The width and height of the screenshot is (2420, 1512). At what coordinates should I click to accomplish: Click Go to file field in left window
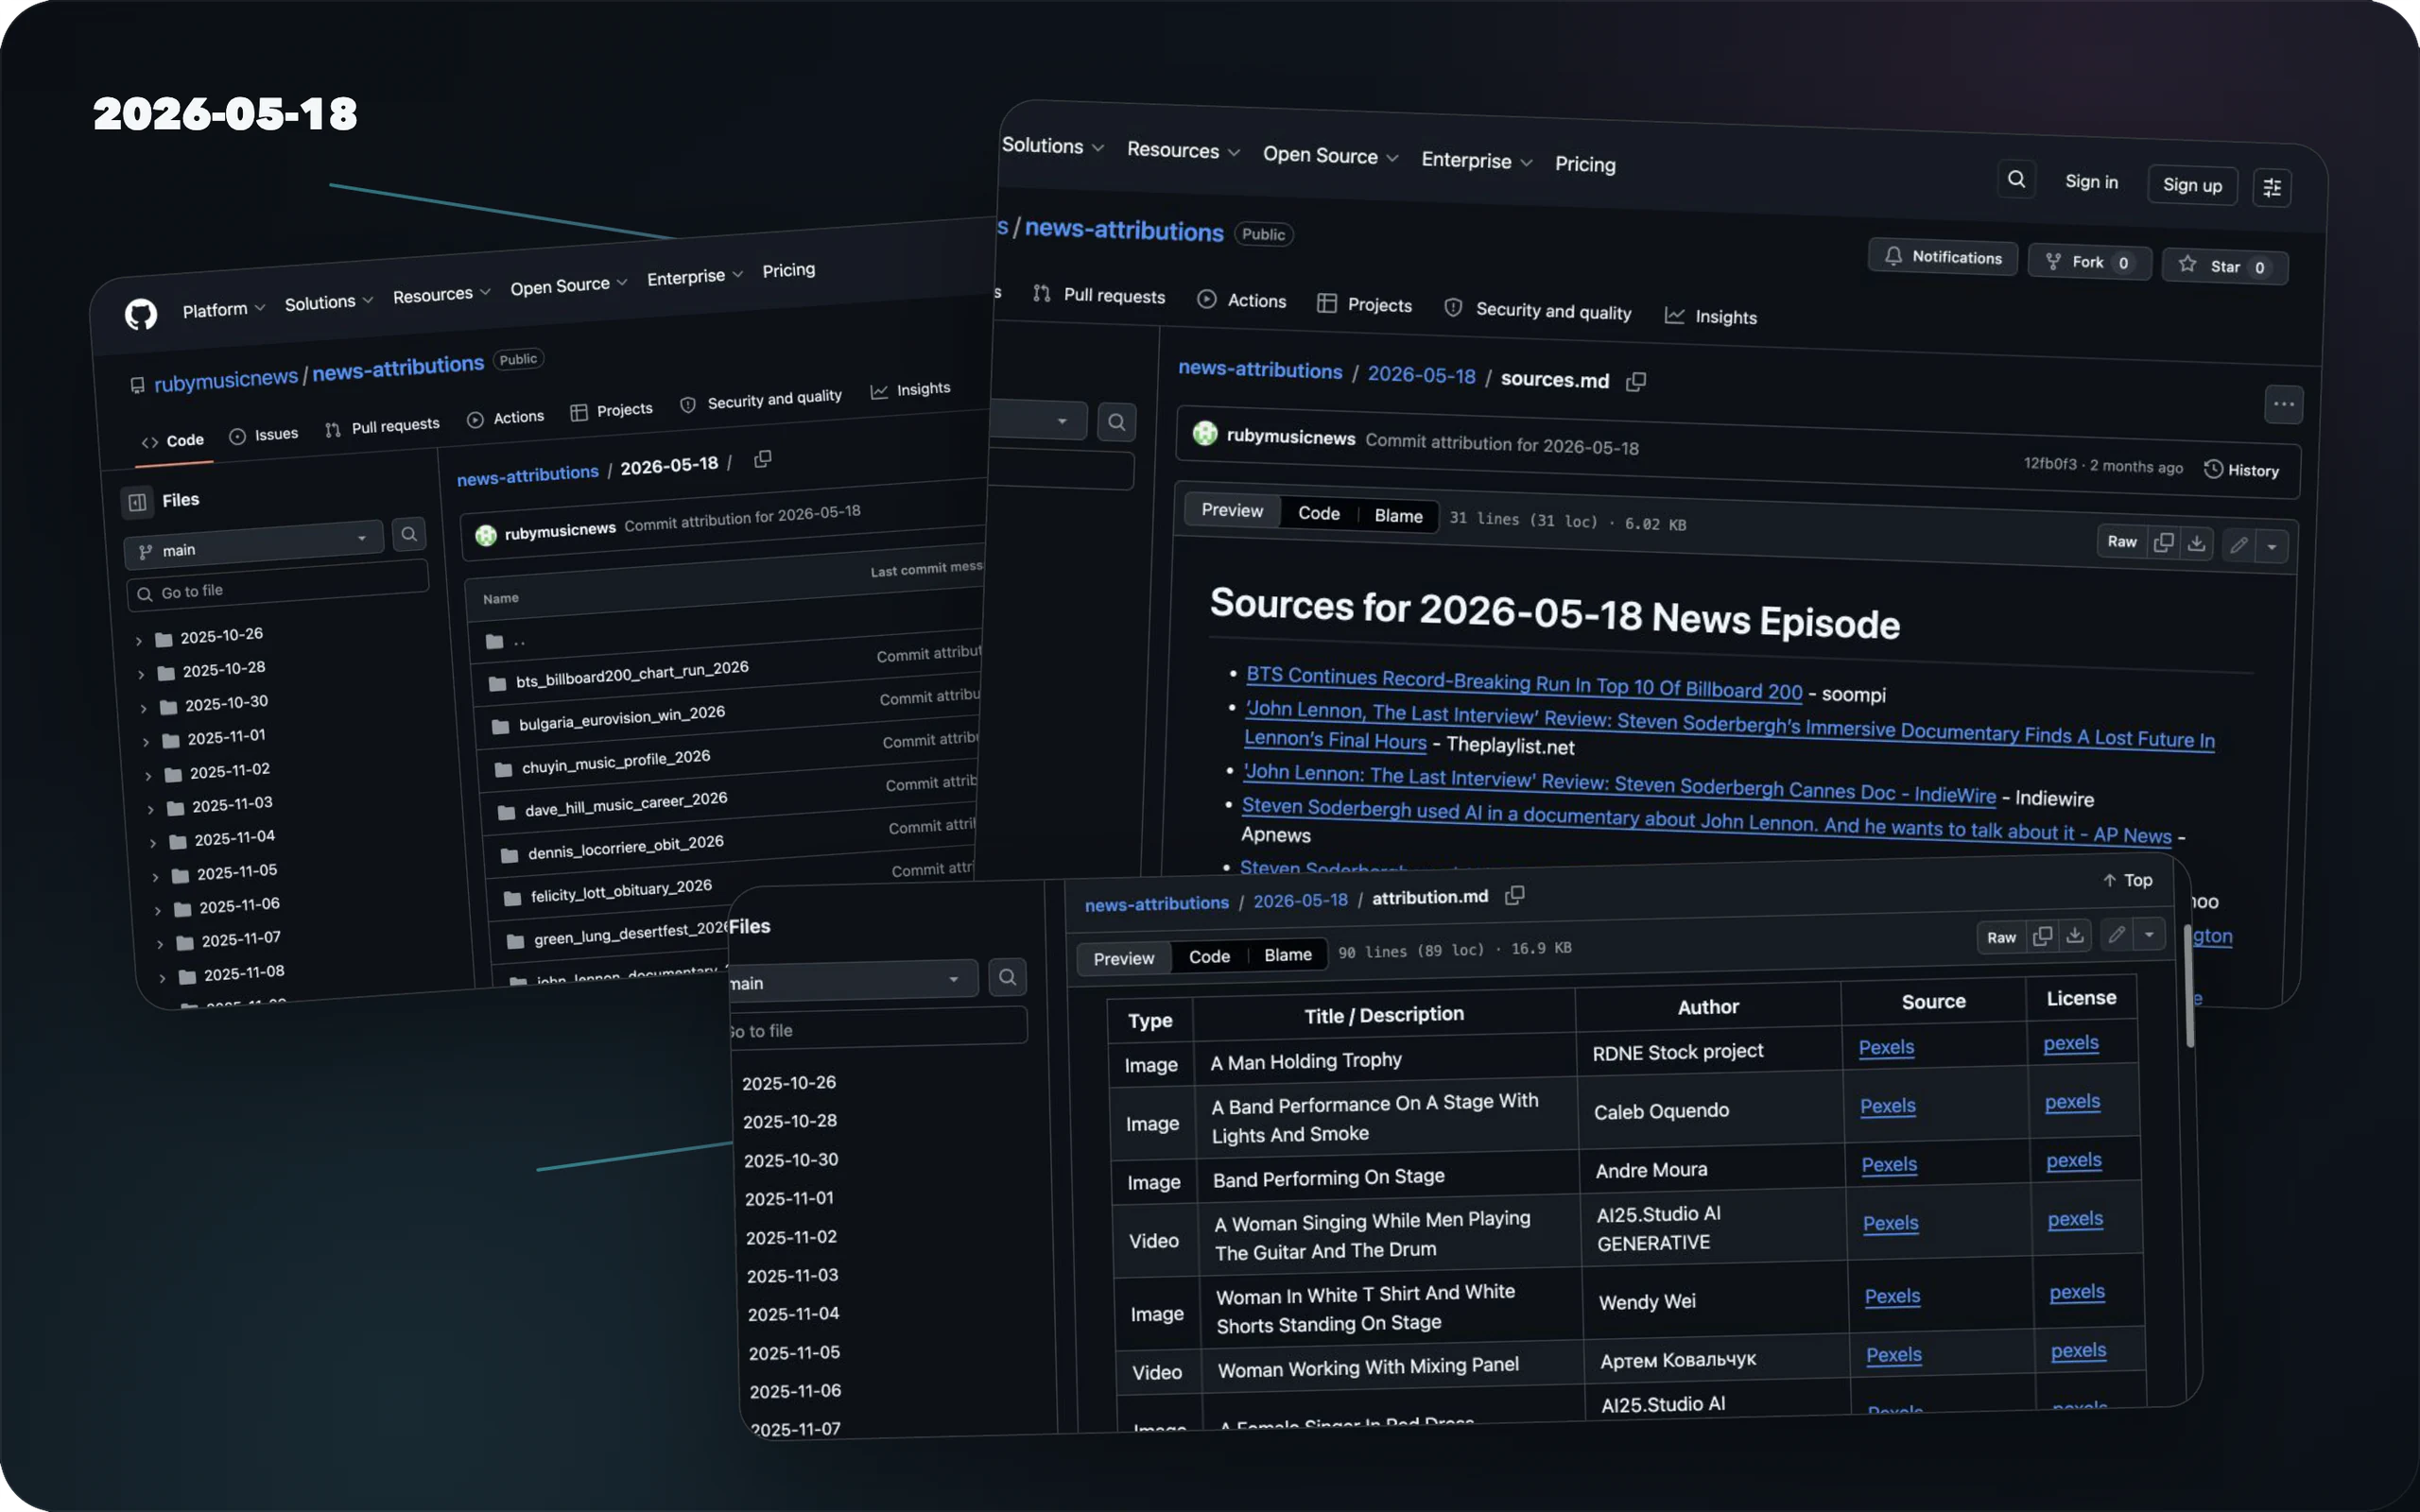278,584
